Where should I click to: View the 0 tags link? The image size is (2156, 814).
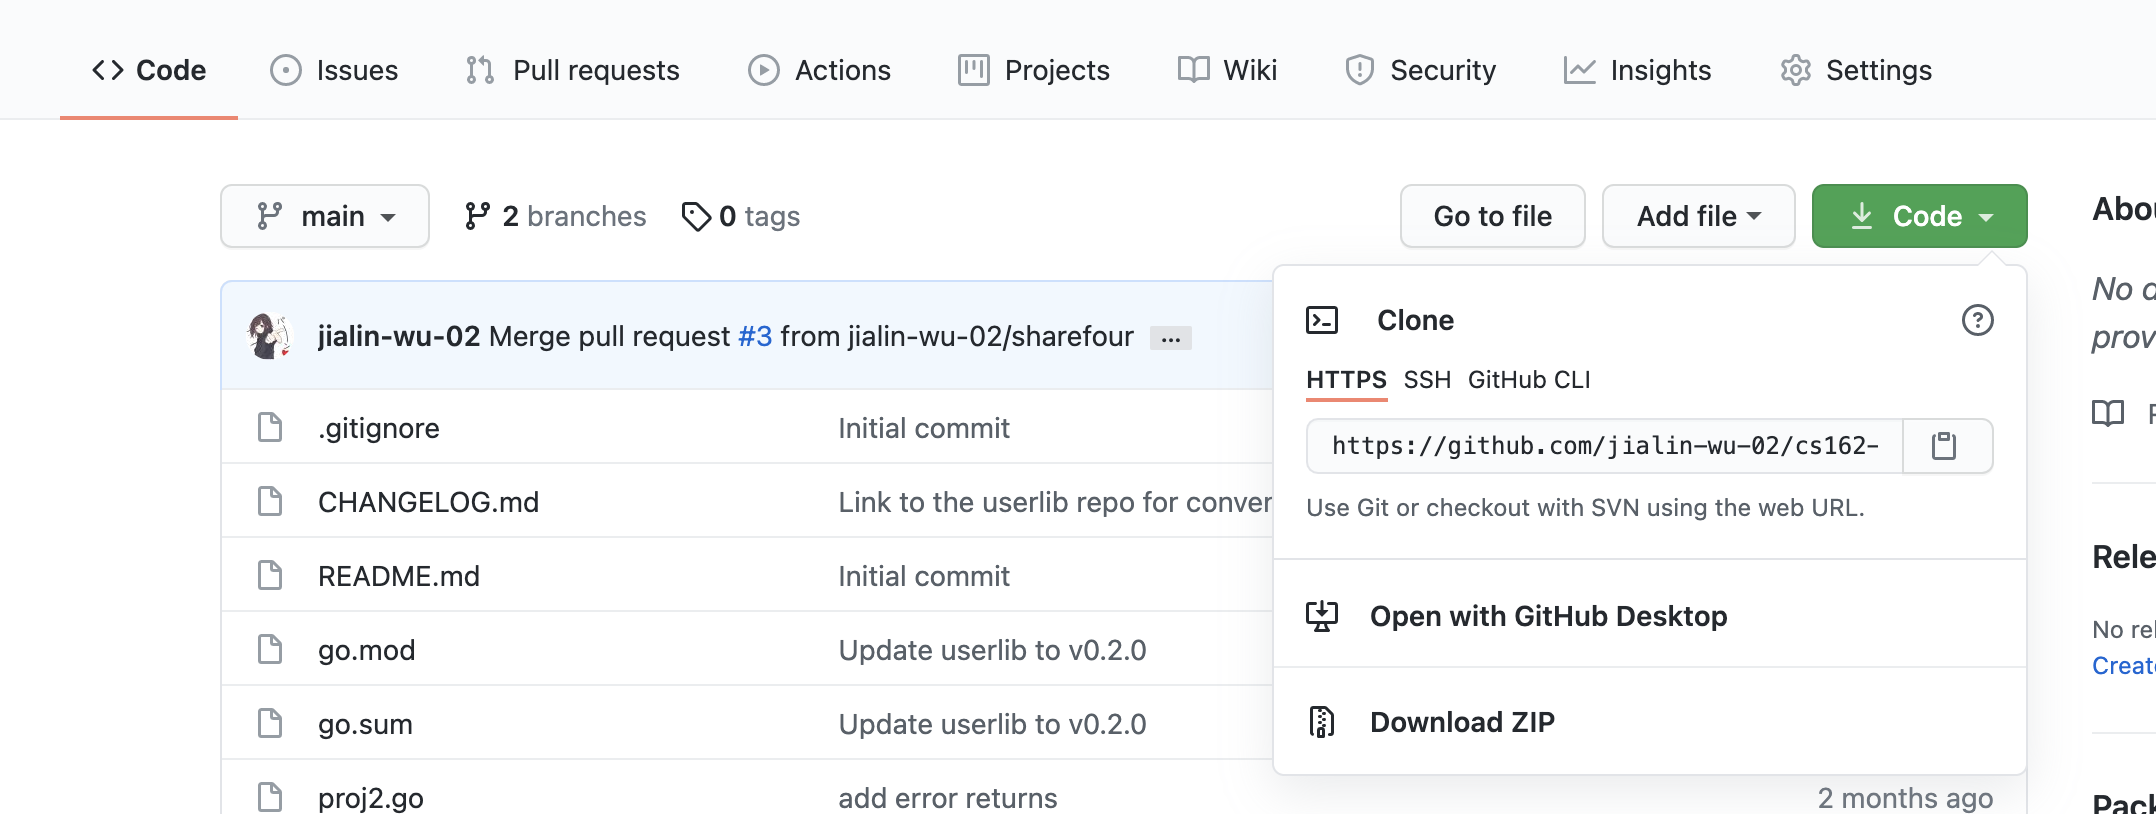[740, 216]
